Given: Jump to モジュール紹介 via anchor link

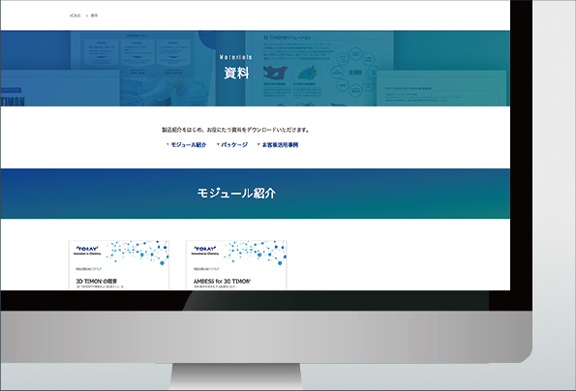Looking at the screenshot, I should [x=188, y=145].
